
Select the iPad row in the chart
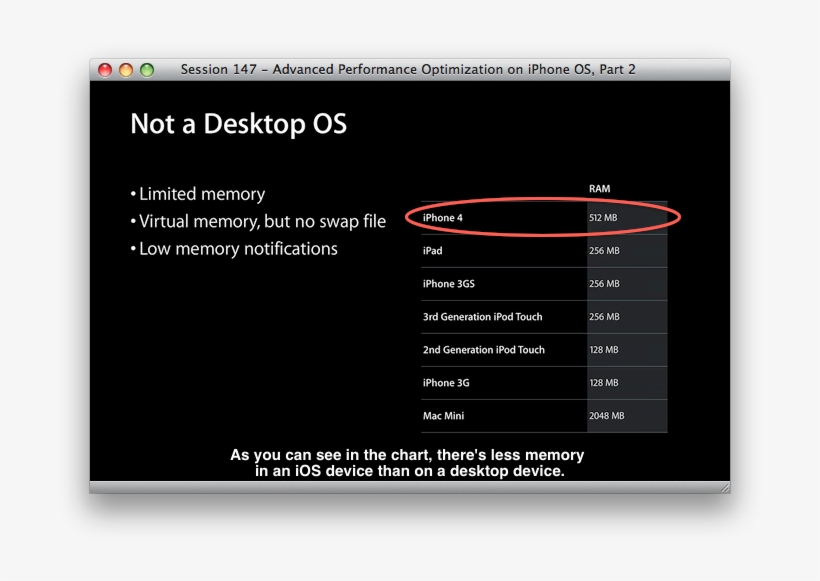(x=432, y=251)
